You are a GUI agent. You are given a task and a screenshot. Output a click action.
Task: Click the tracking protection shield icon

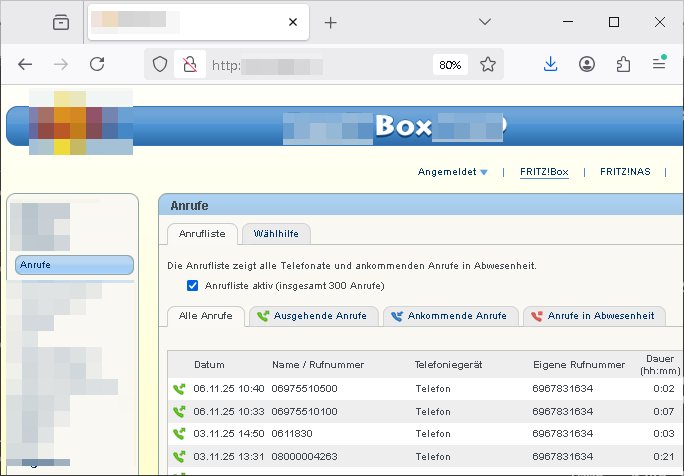coord(160,64)
